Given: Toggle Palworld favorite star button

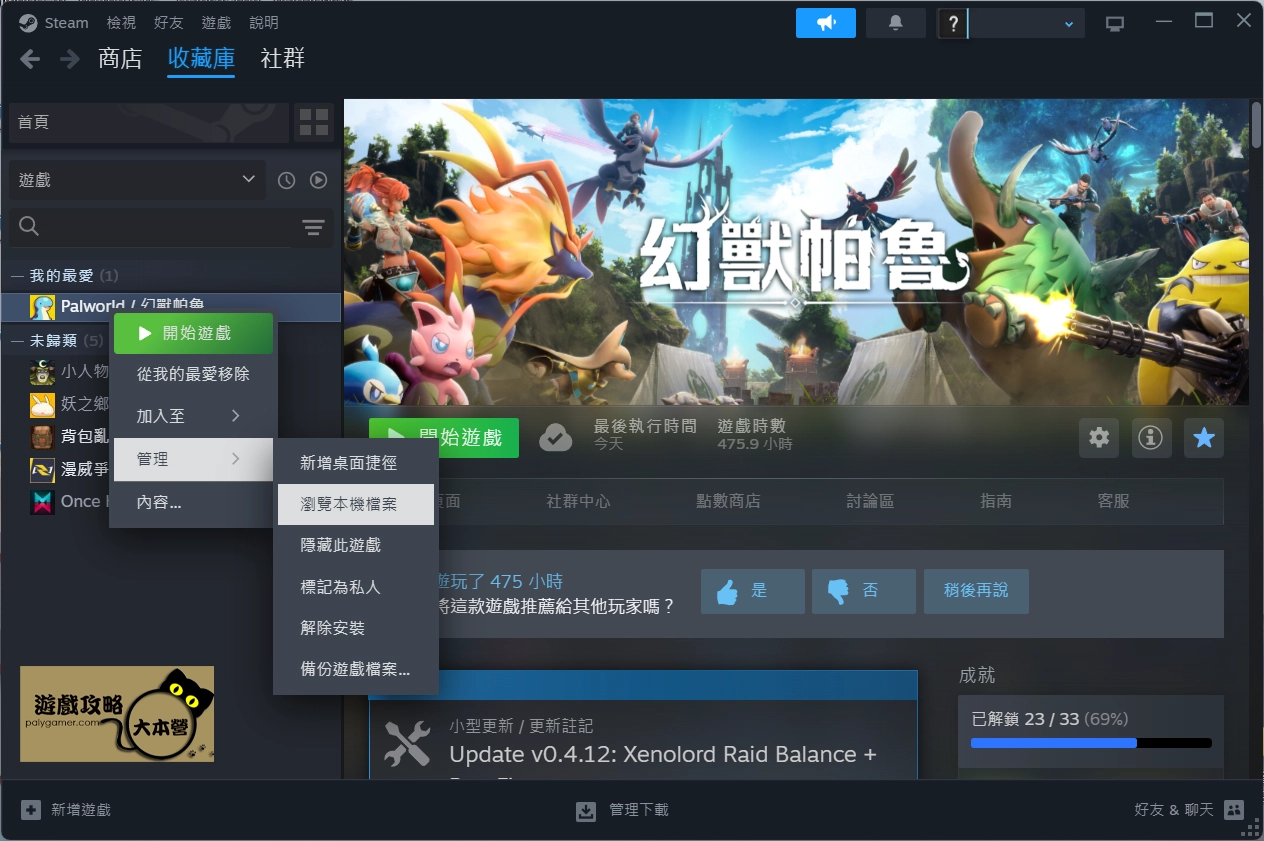Looking at the screenshot, I should point(1204,437).
